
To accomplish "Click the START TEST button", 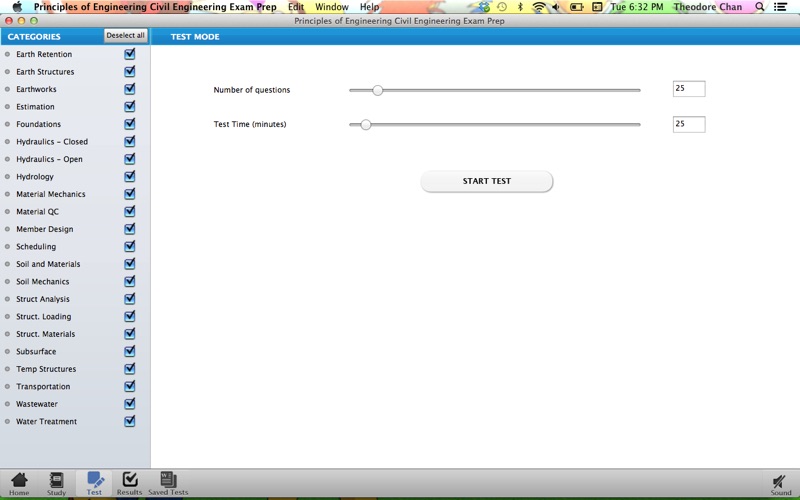I will [487, 181].
